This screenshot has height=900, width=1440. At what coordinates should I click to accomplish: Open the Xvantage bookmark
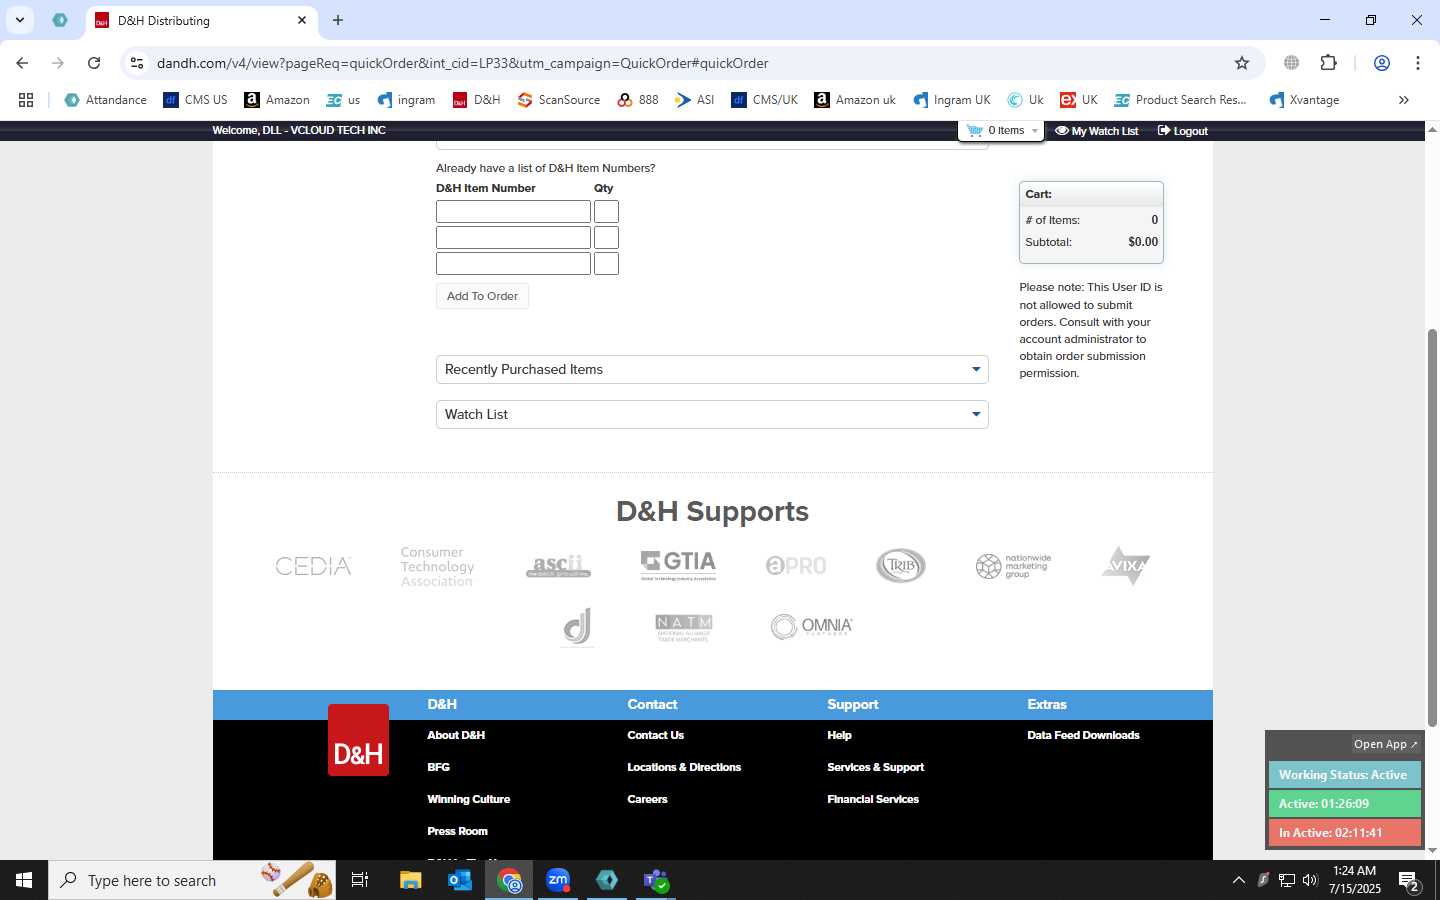click(1304, 100)
